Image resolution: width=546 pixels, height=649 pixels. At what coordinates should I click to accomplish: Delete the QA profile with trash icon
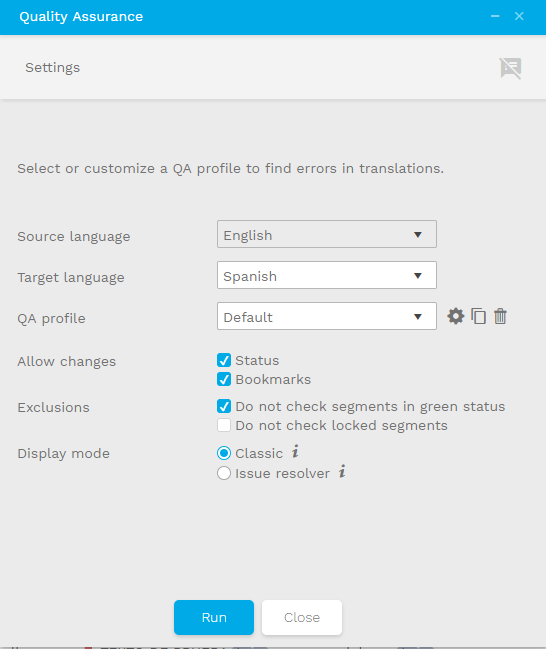pos(500,316)
